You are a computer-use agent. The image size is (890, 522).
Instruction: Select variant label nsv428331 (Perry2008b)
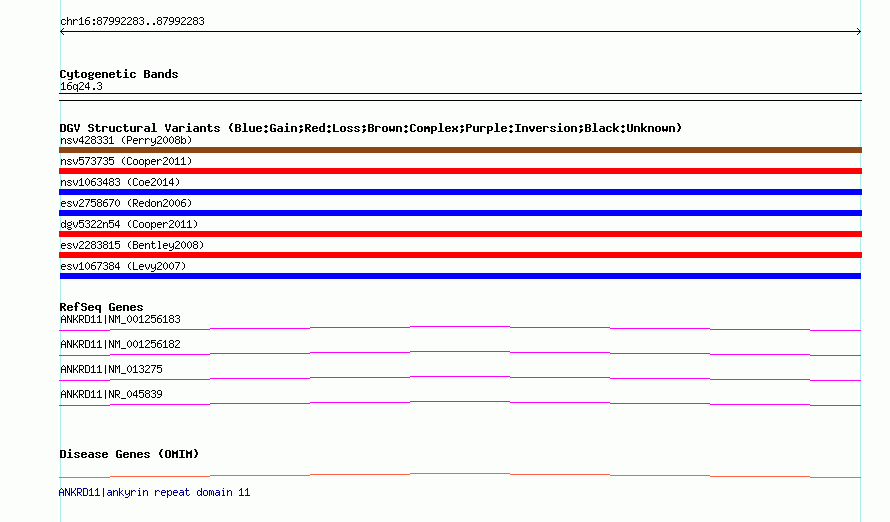coord(126,140)
